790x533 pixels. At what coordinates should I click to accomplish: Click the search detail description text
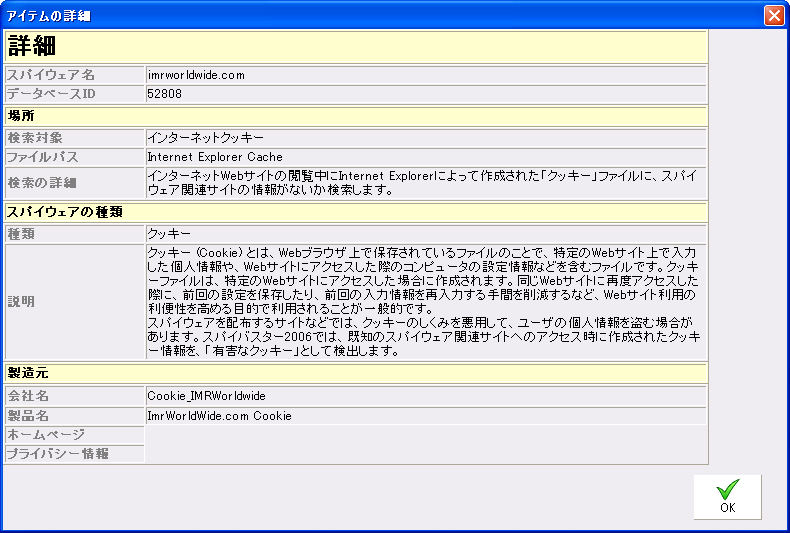point(422,182)
